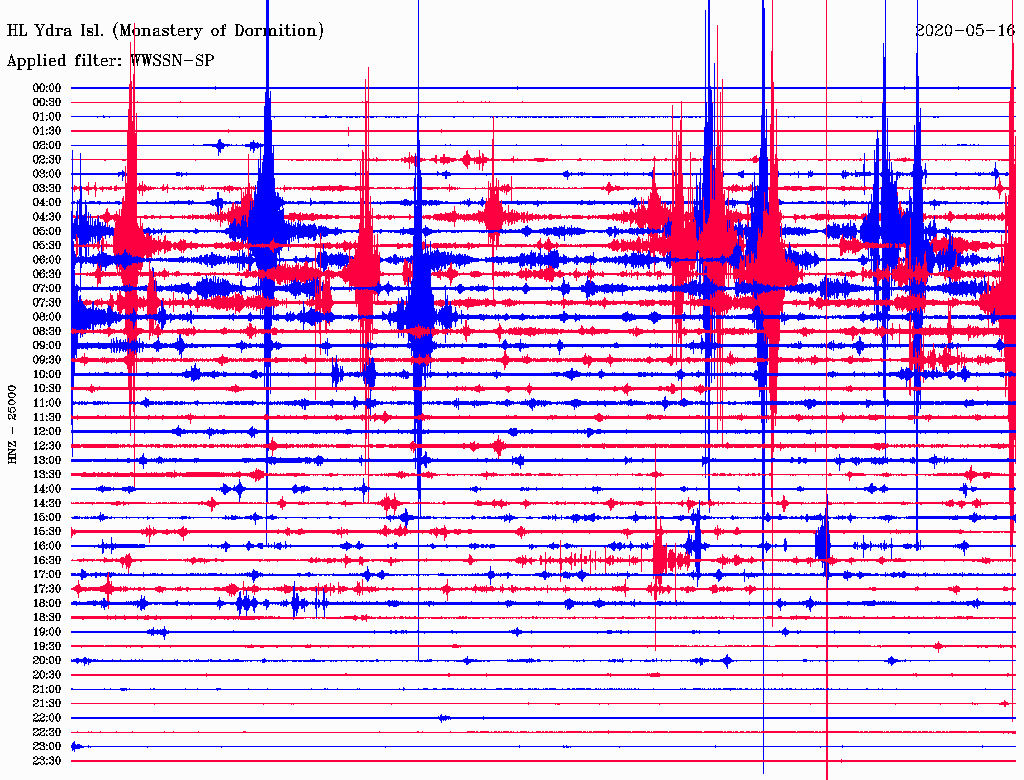Click the 08:00 time label
Viewport: 1024px width, 780px height.
[x=47, y=317]
